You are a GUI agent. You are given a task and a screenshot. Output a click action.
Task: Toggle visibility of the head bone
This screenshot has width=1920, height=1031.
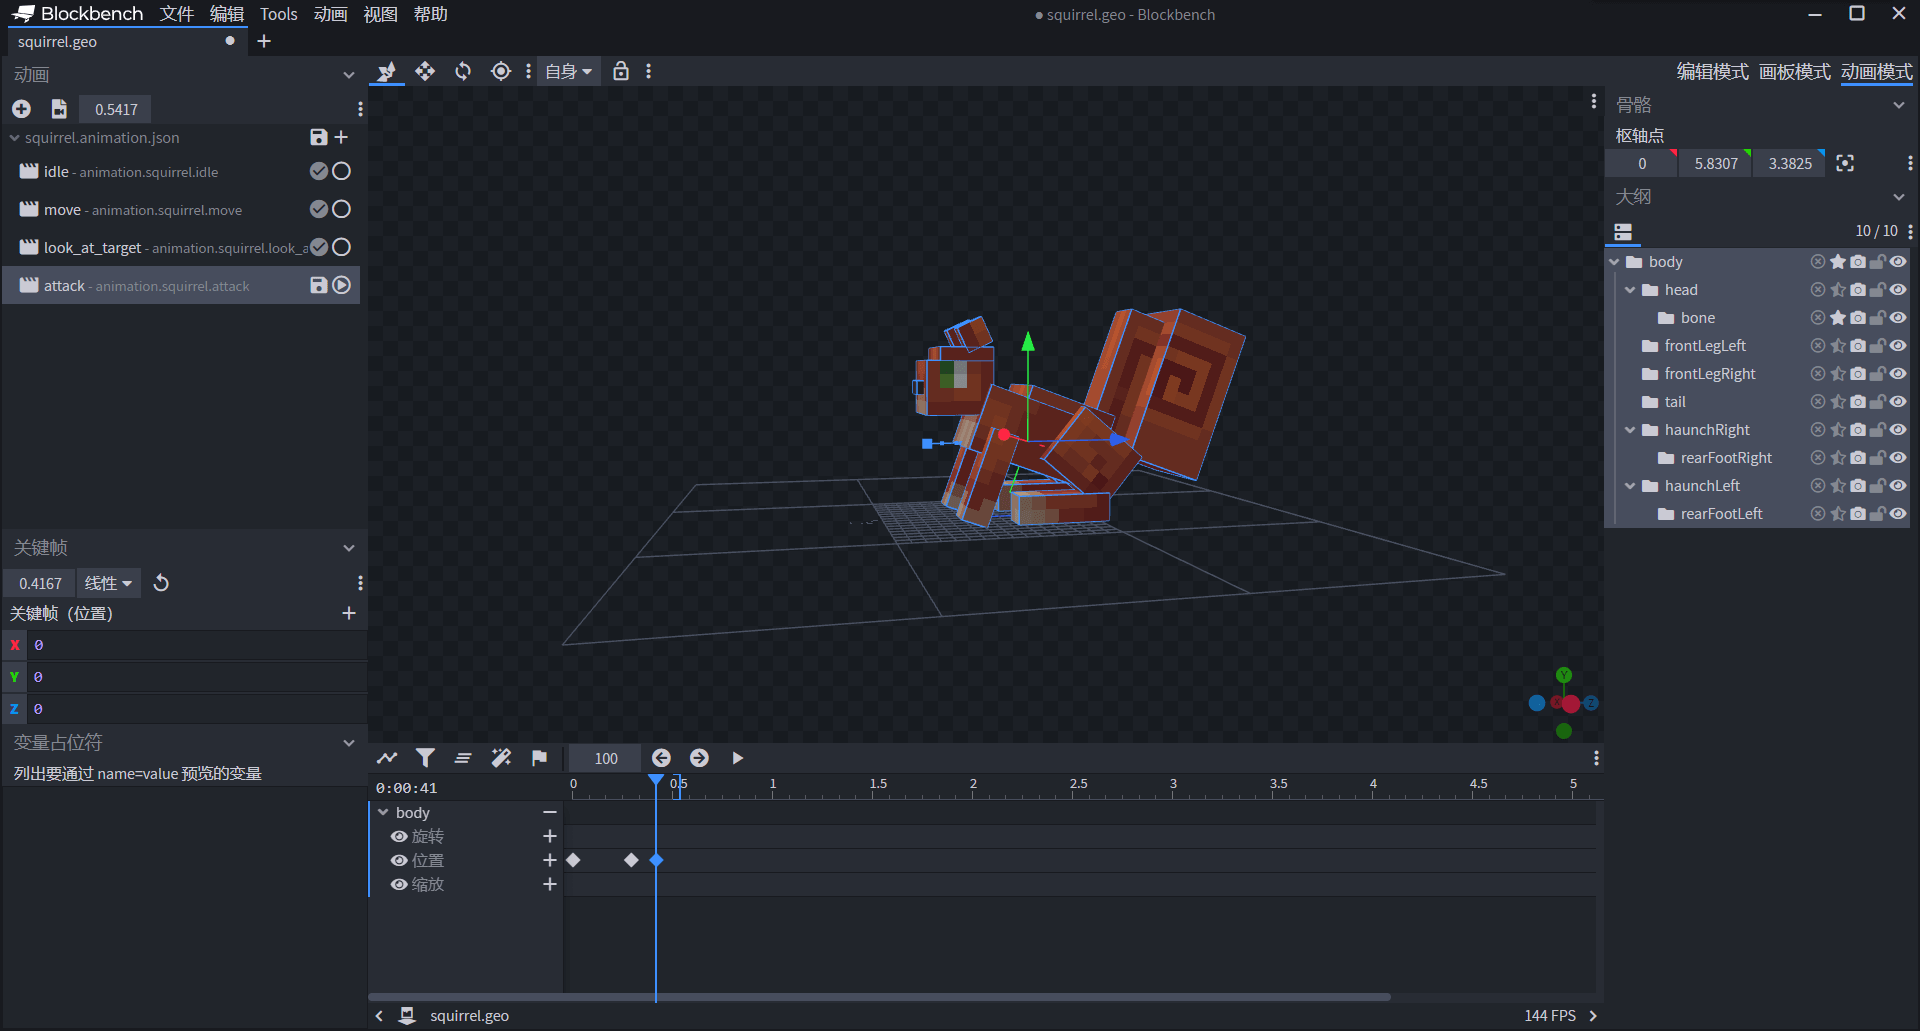(x=1897, y=290)
